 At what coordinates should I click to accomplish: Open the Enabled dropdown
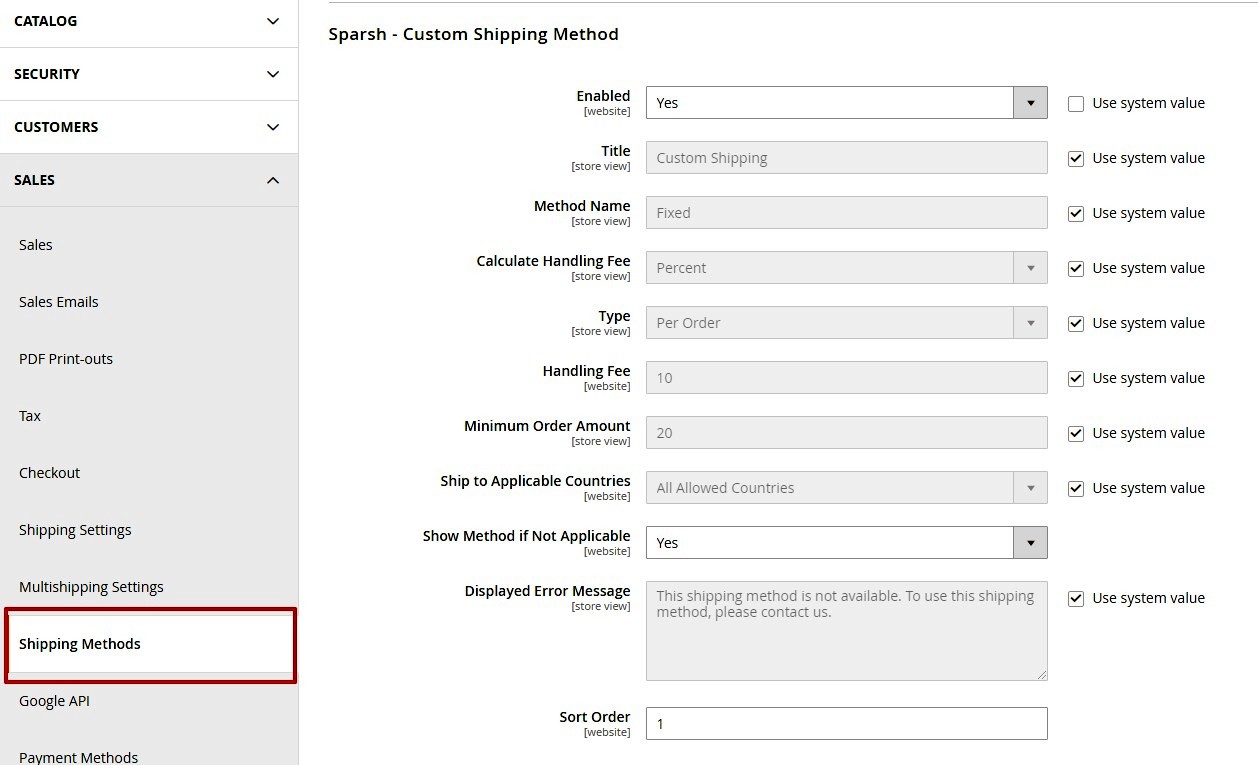coord(1030,102)
